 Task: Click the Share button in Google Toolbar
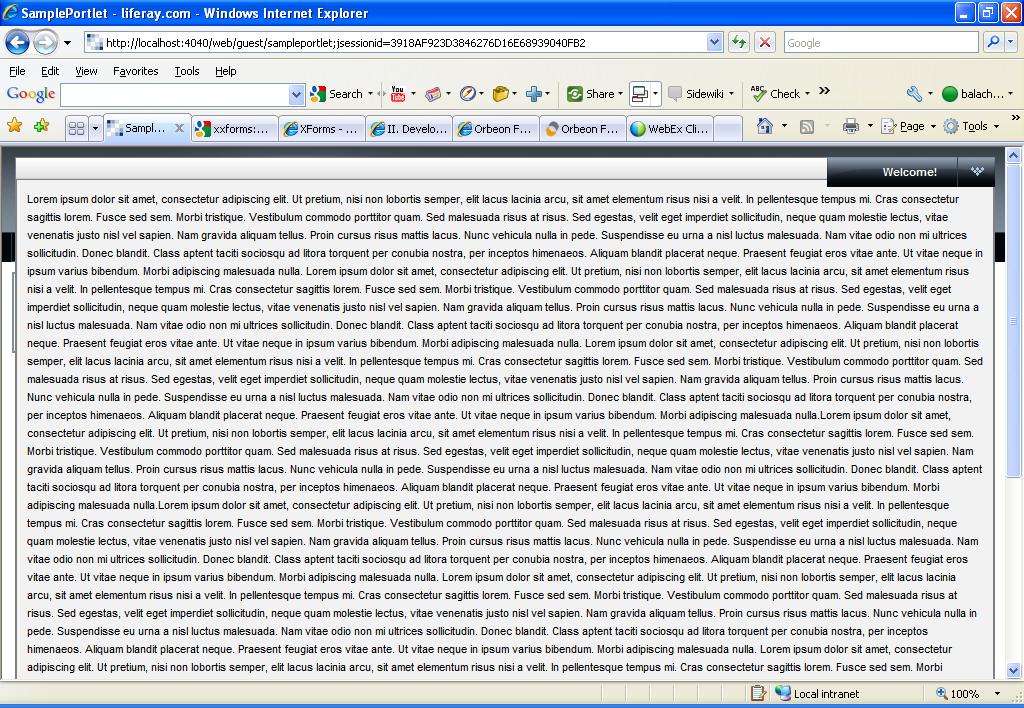click(590, 94)
